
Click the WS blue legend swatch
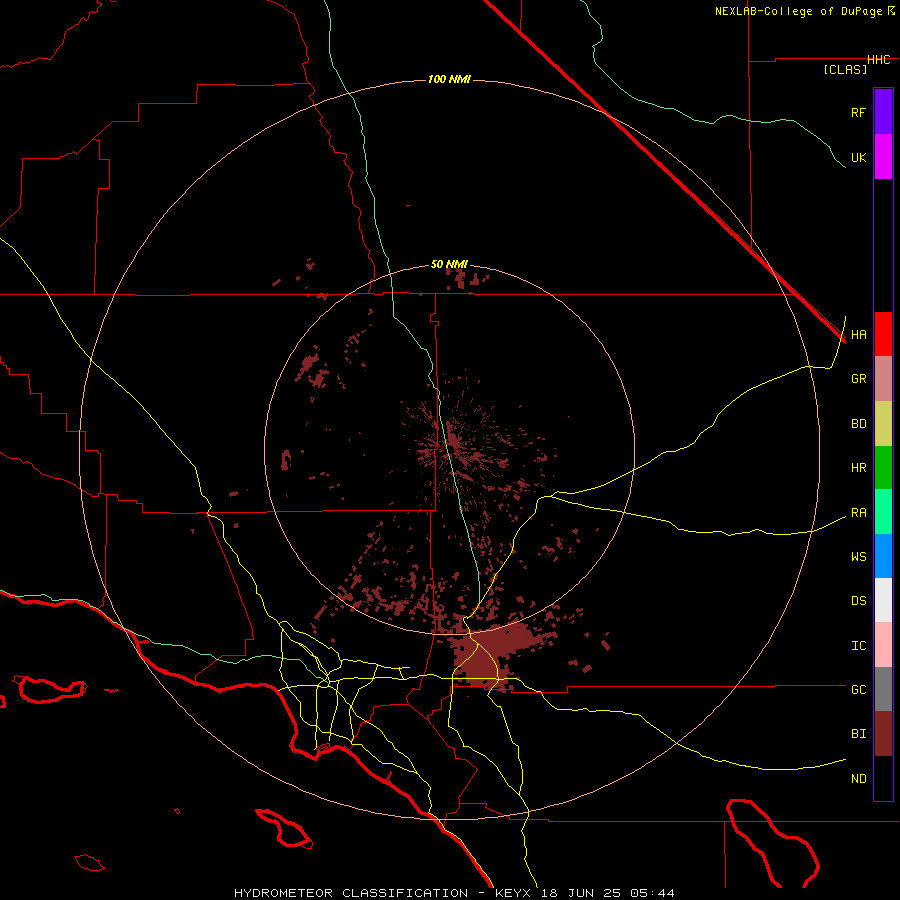pyautogui.click(x=883, y=556)
